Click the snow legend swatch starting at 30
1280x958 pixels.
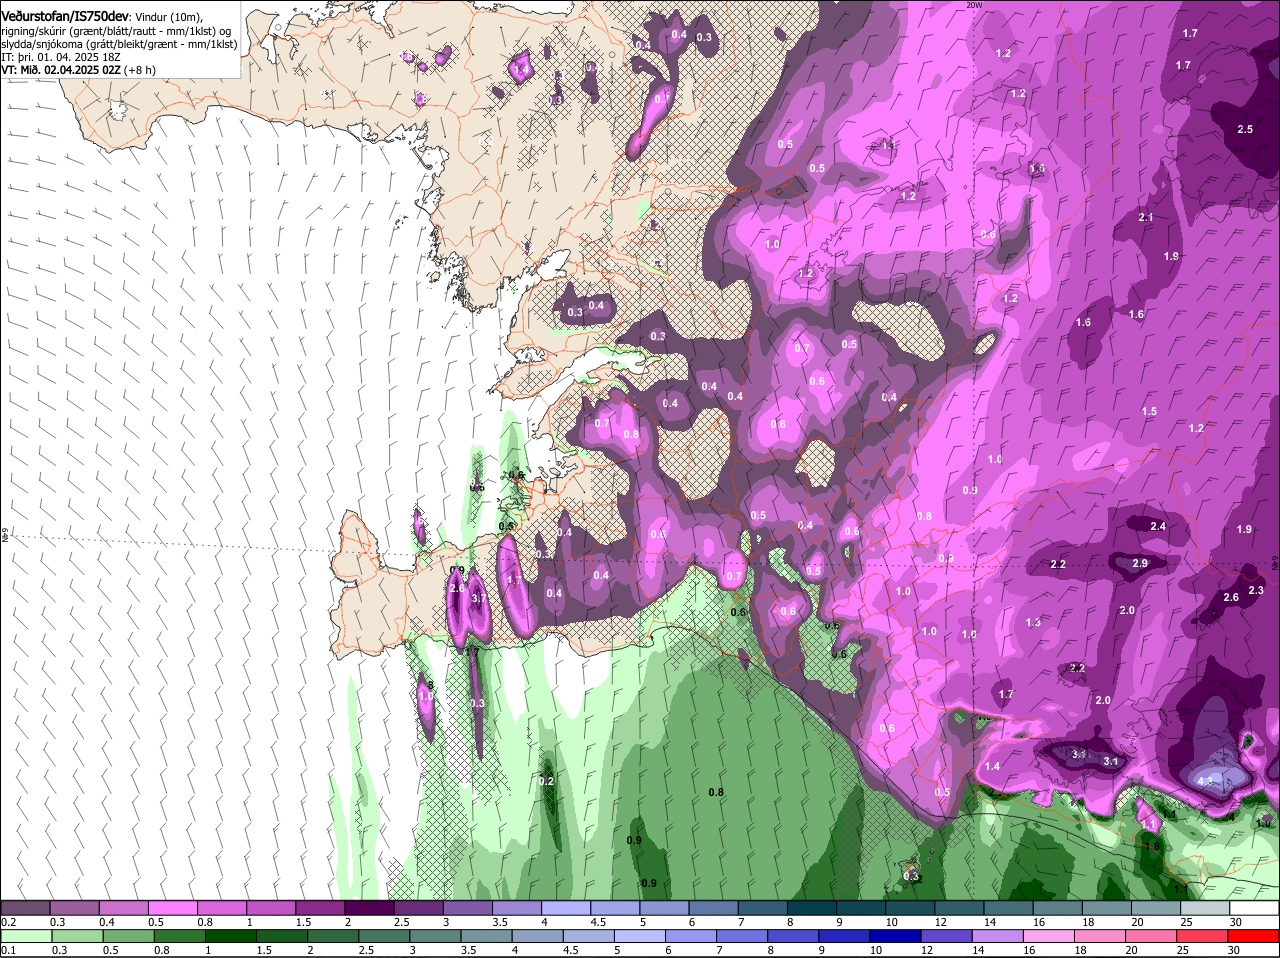tap(1254, 908)
